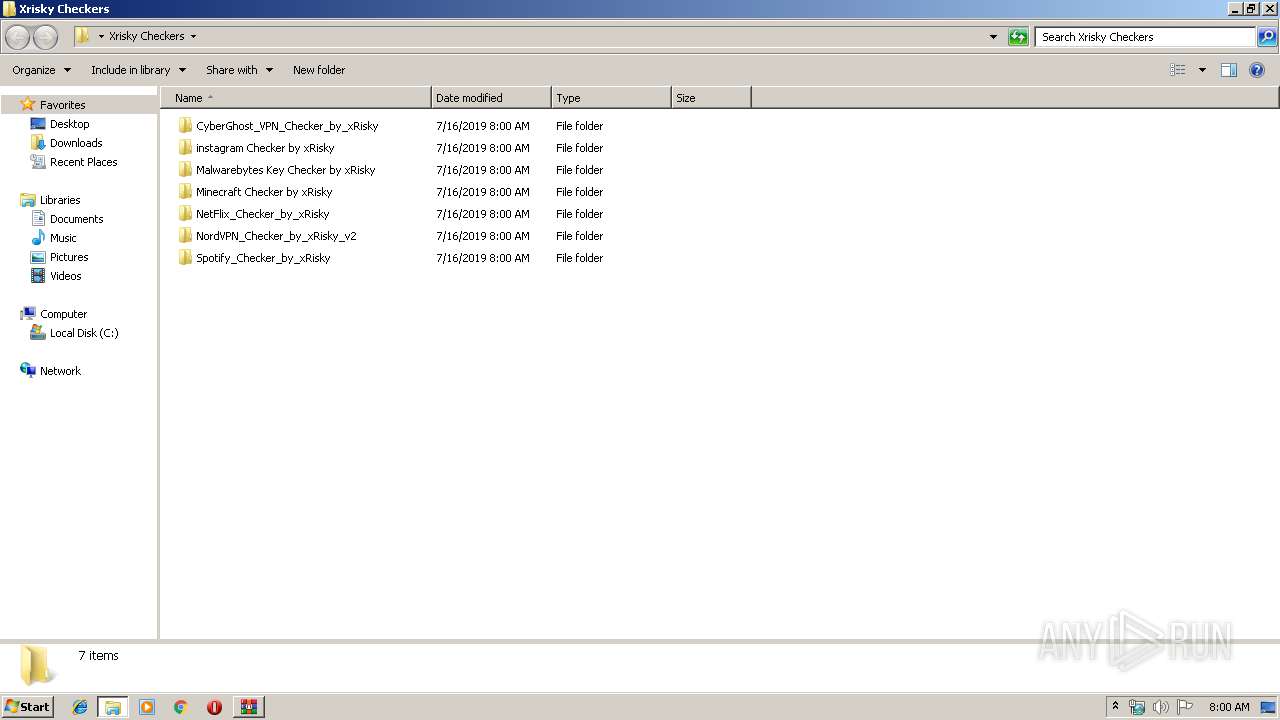Screen dimensions: 1280x720
Task: Open the Organize dropdown menu
Action: click(x=42, y=70)
